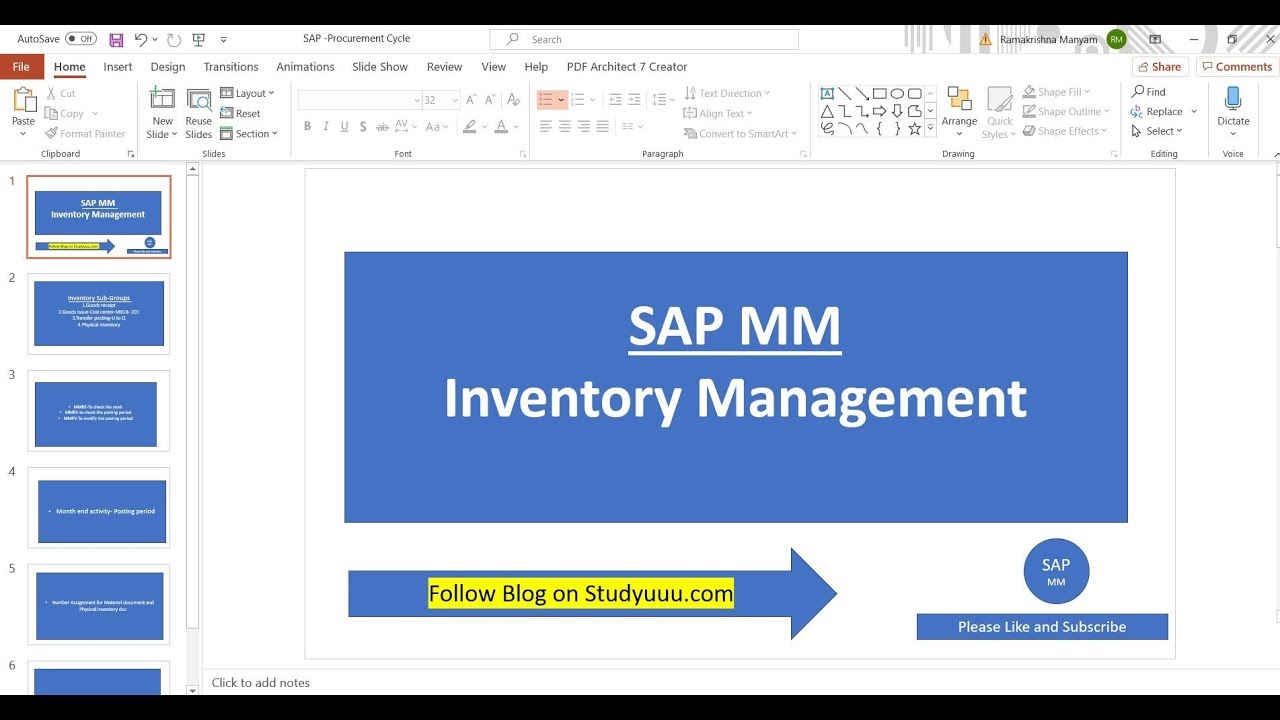Viewport: 1280px width, 720px height.
Task: Click the Undo arrow icon
Action: (141, 40)
